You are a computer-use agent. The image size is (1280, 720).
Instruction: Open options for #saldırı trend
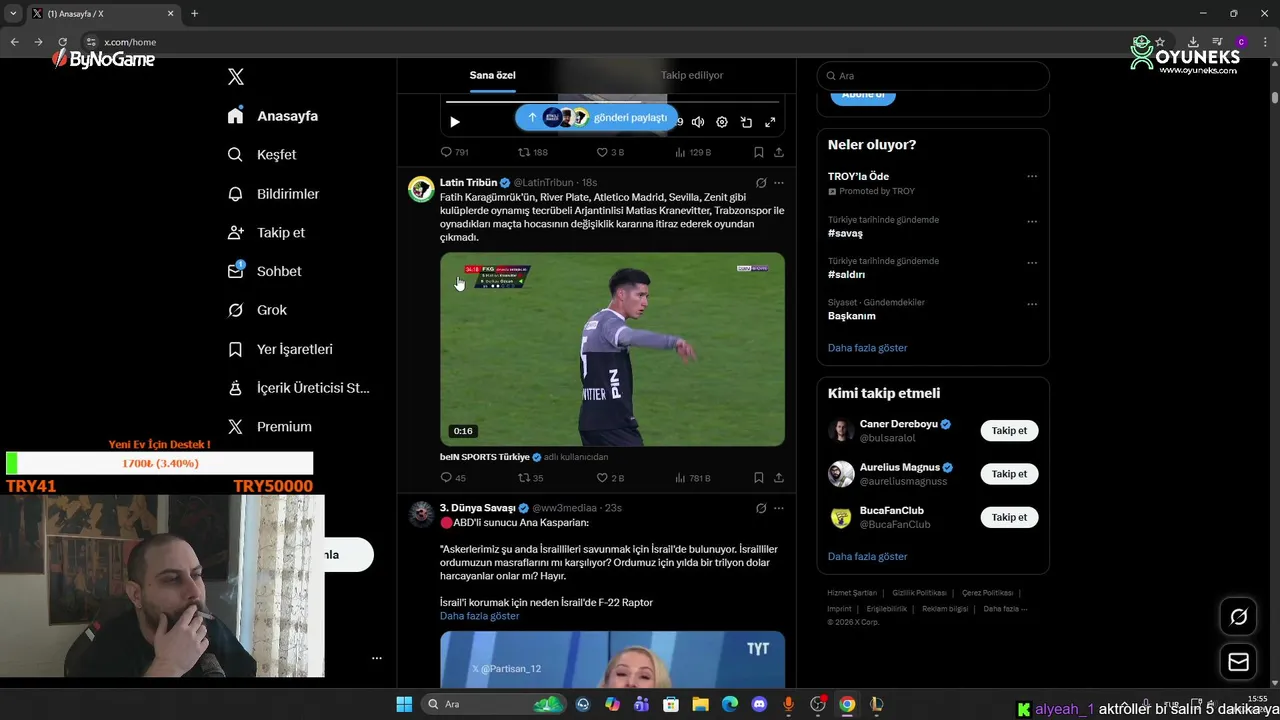pos(1032,262)
